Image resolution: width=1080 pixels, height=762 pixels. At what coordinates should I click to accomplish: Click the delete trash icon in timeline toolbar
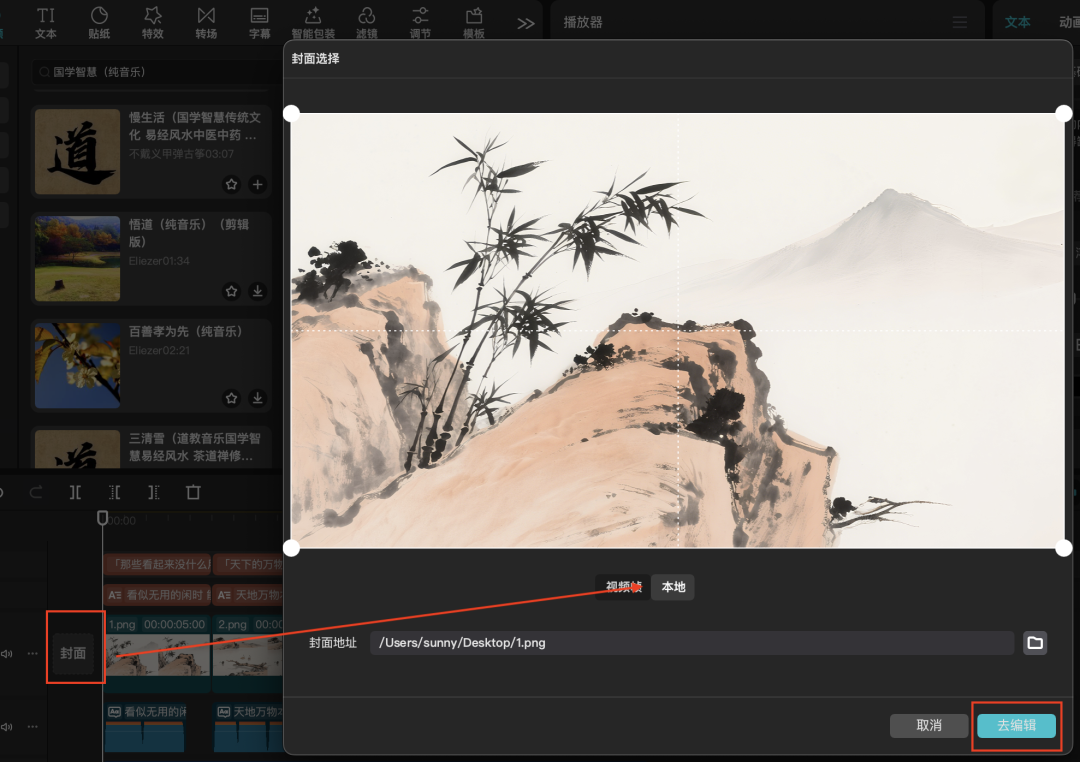193,492
